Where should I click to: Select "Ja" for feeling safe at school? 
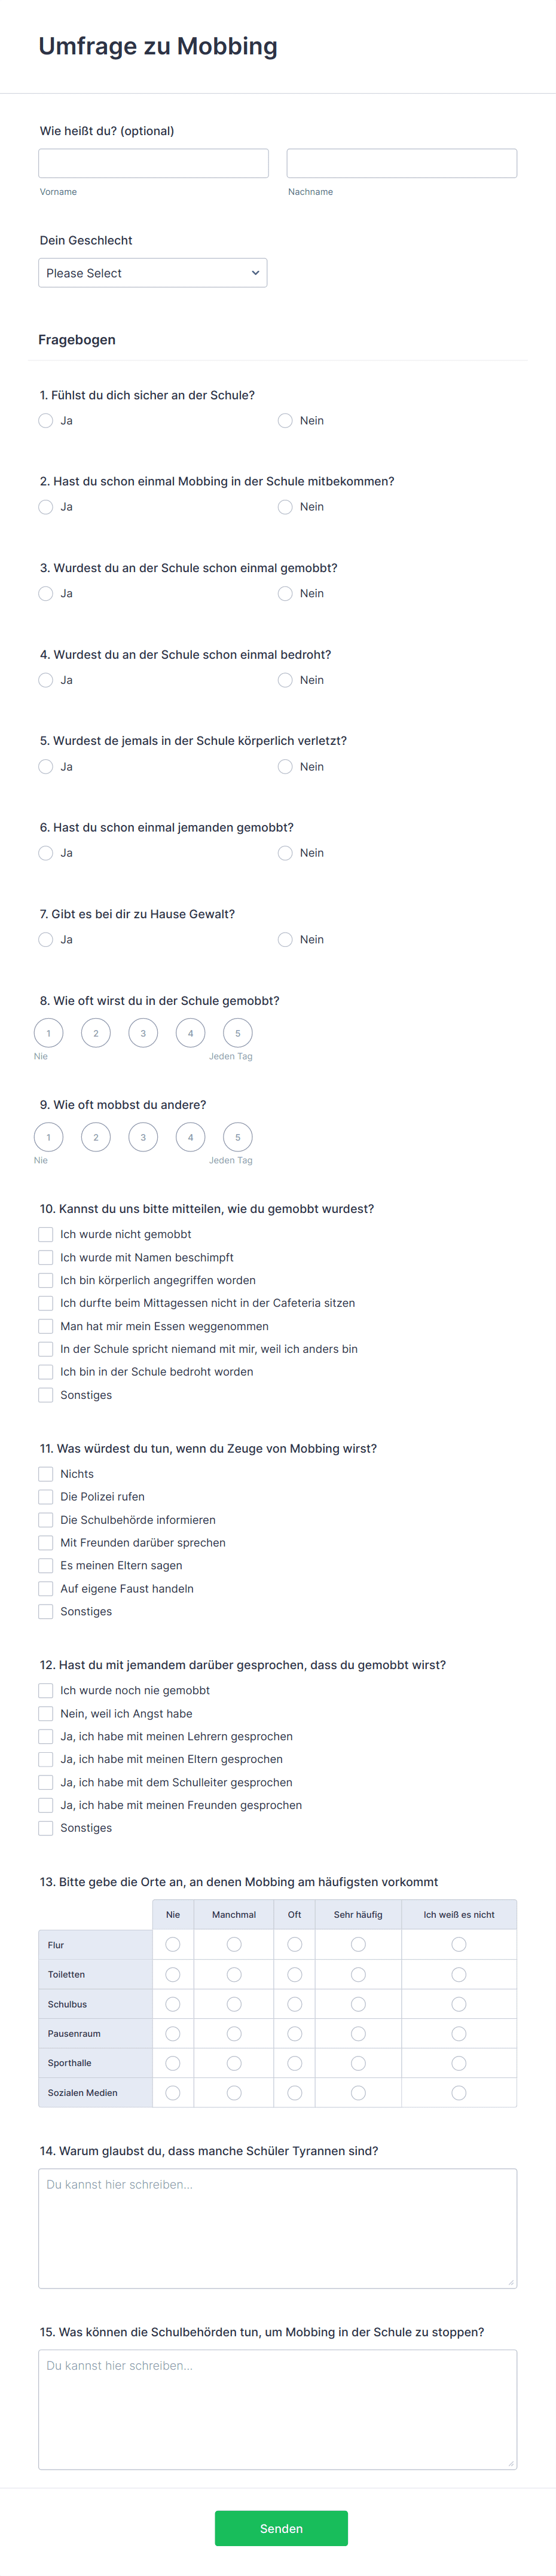(x=46, y=421)
